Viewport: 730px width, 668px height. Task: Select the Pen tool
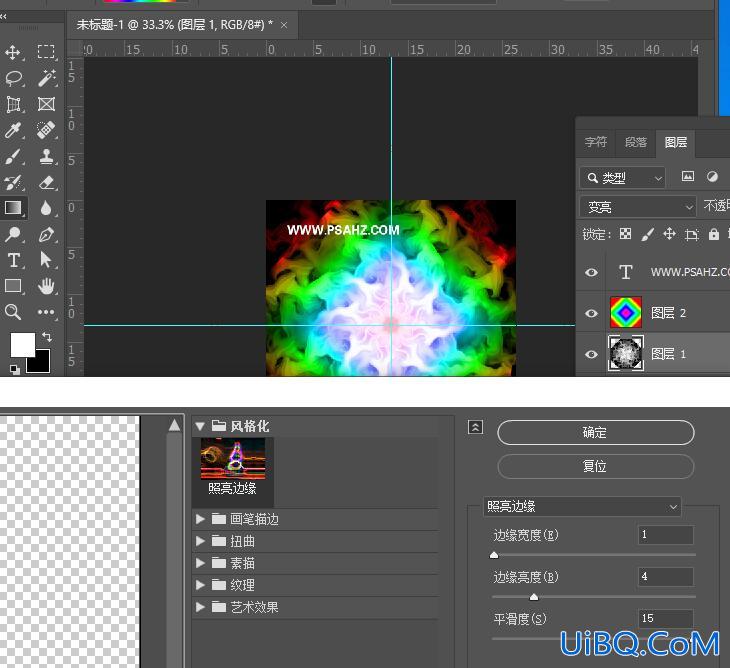click(x=46, y=234)
